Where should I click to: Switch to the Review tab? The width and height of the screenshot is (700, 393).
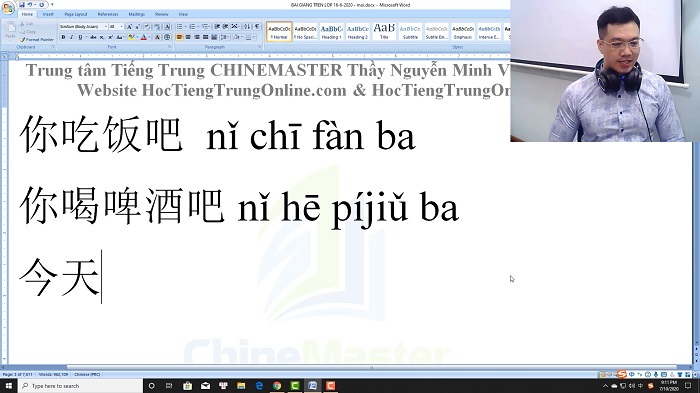click(162, 14)
